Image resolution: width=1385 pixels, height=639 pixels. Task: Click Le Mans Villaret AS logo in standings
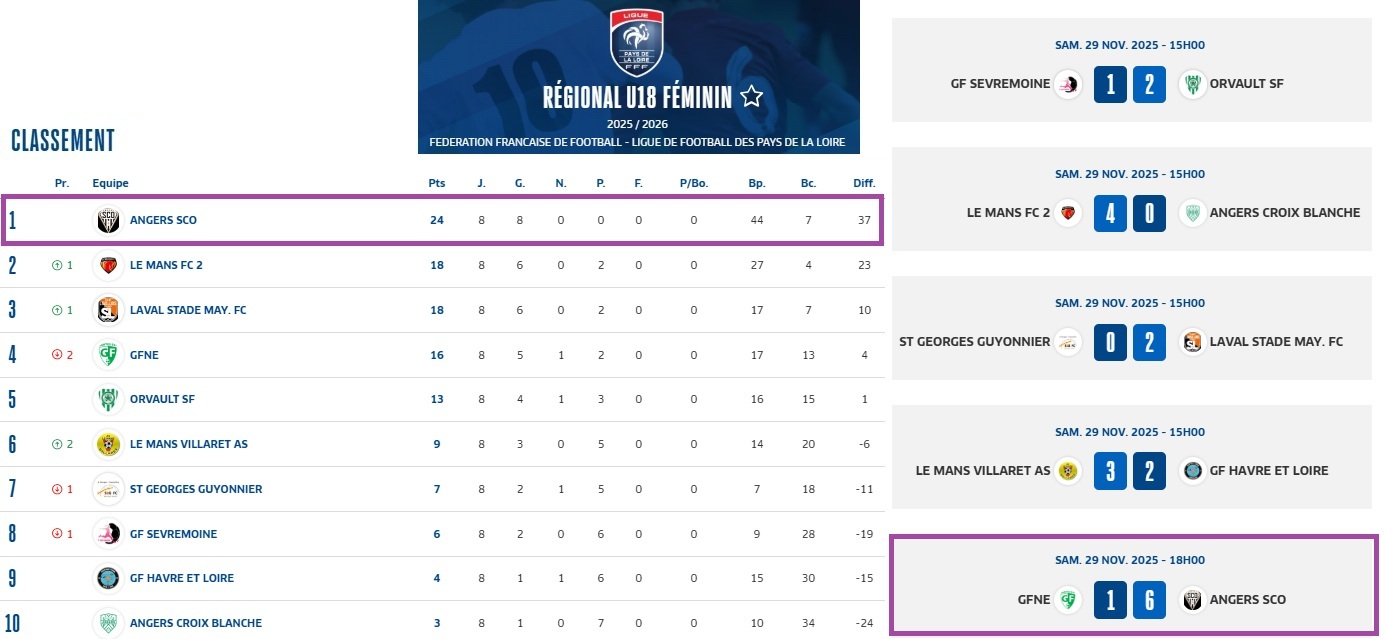tap(107, 444)
